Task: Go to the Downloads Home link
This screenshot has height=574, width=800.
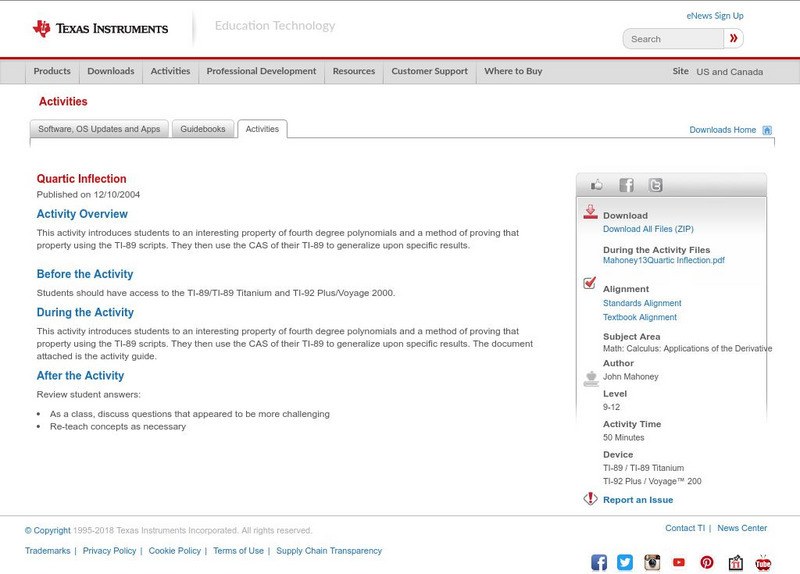Action: [722, 130]
